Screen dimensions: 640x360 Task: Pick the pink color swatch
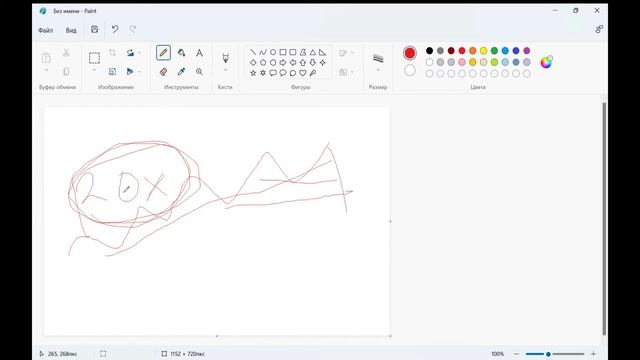point(462,62)
